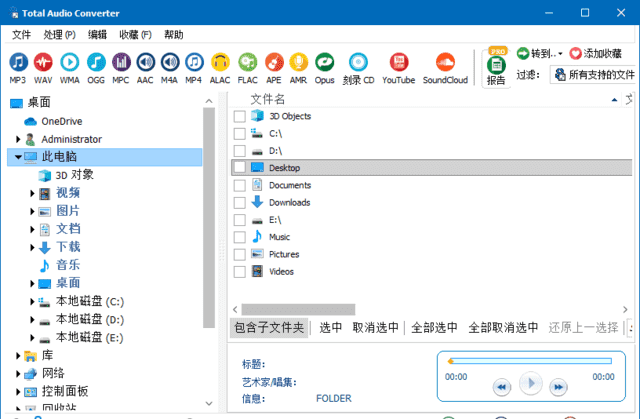Expand the 文档 folder node
The height and width of the screenshot is (419, 640).
[x=32, y=229]
